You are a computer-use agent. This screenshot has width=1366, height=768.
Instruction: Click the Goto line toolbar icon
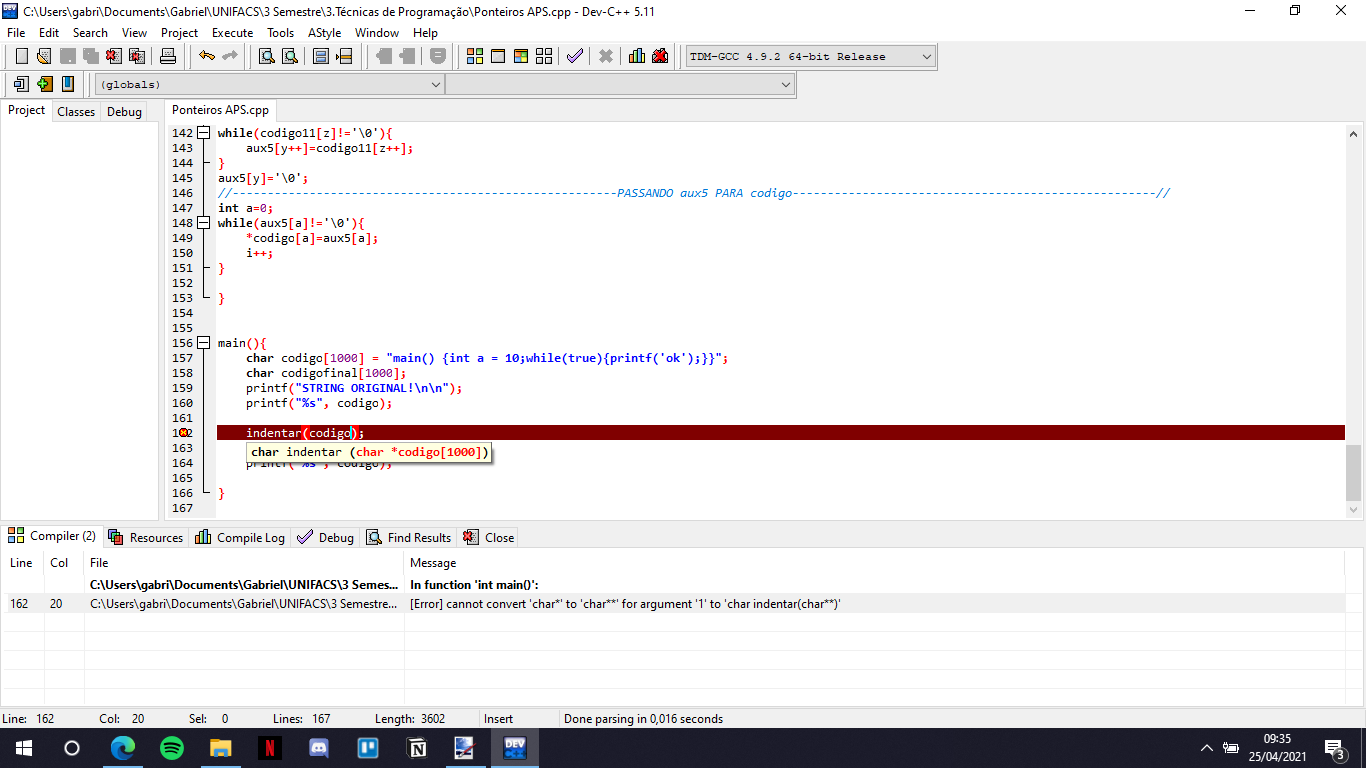tap(344, 56)
